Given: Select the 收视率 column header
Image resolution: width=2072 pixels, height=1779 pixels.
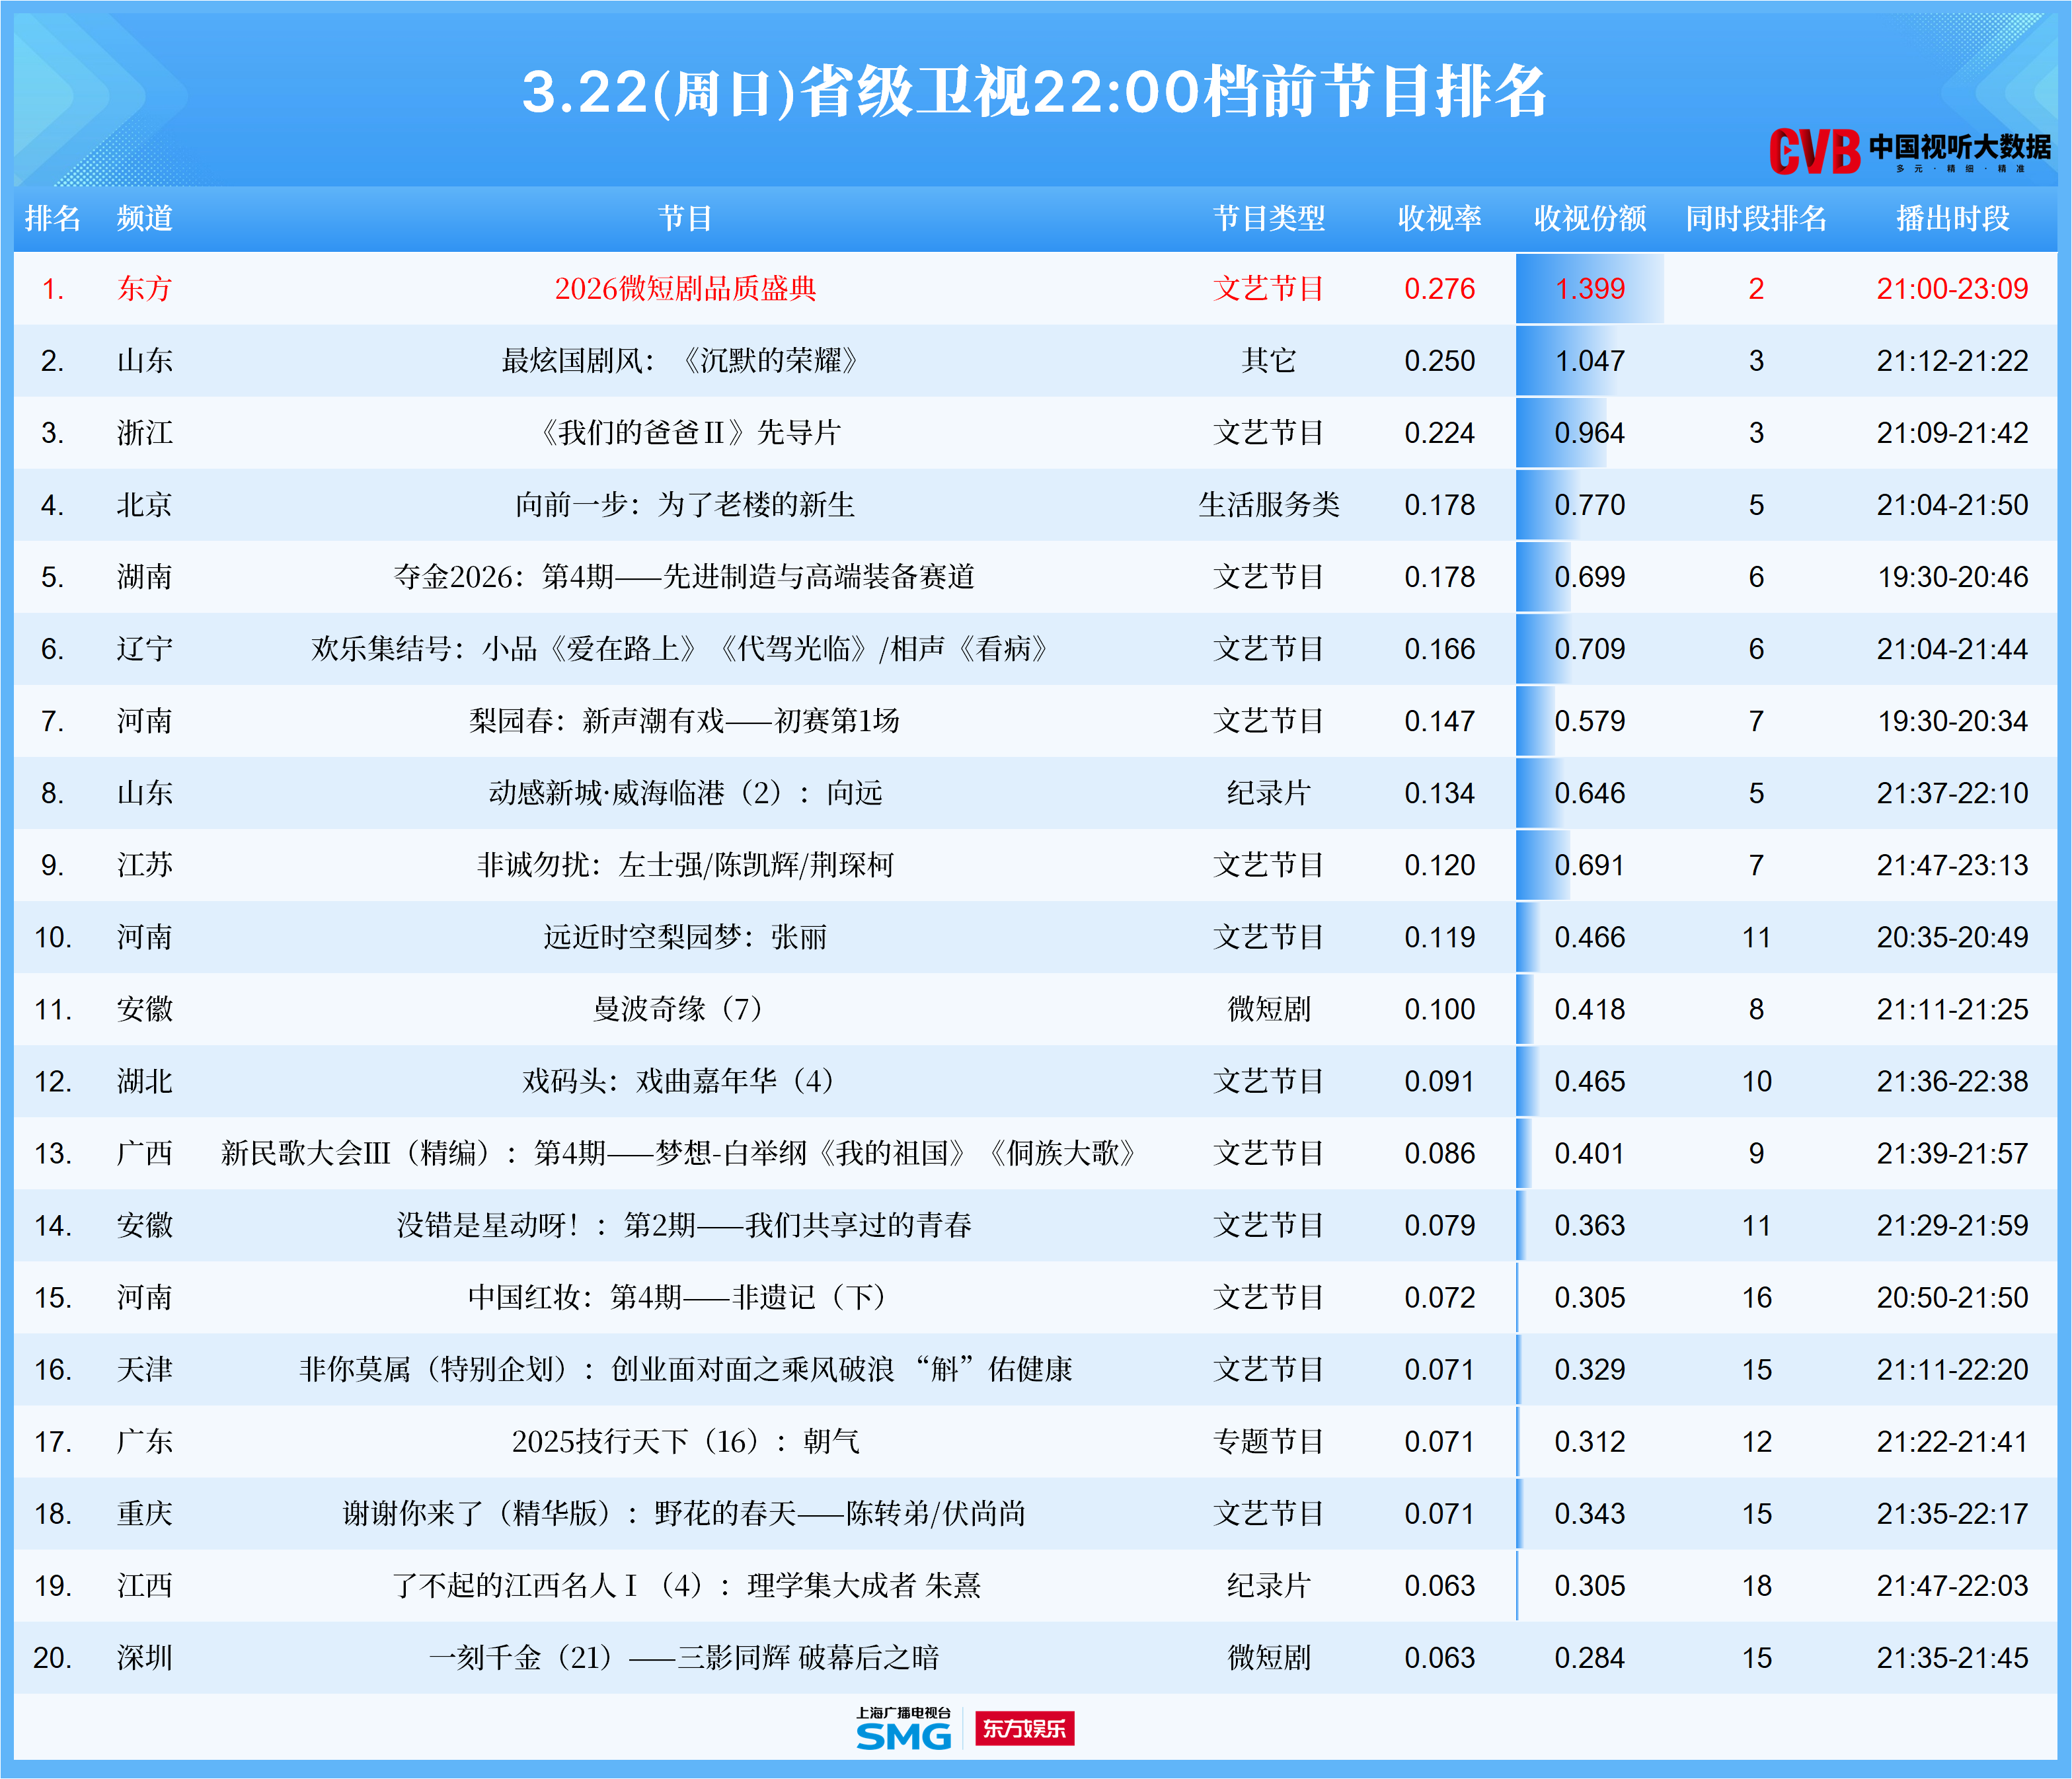Looking at the screenshot, I should pos(1439,218).
